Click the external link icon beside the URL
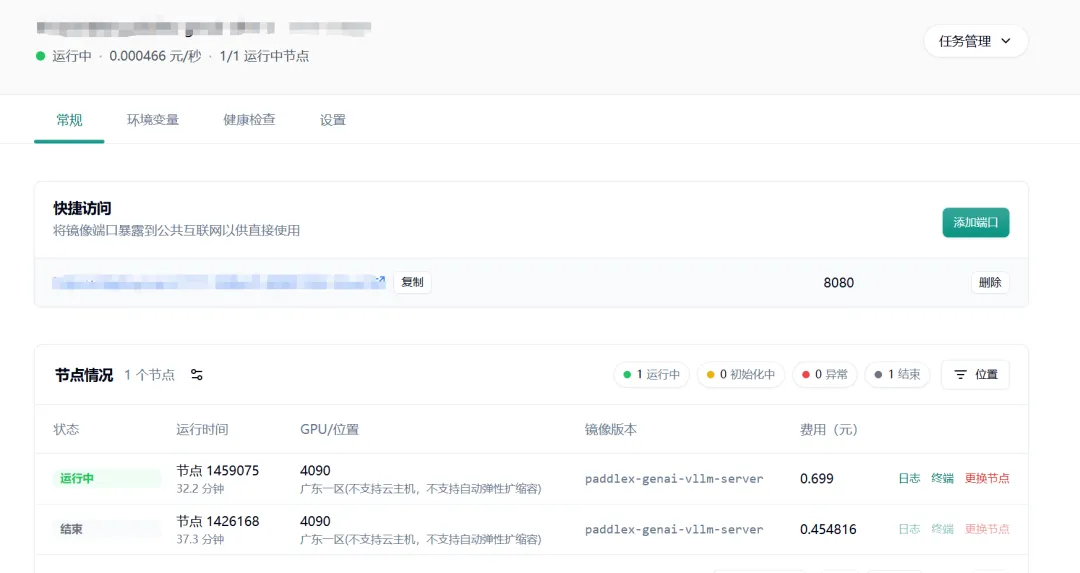 (380, 281)
